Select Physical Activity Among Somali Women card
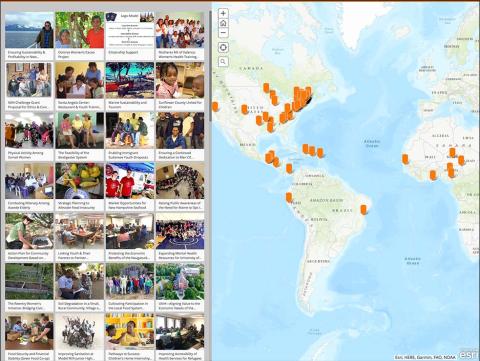Screen dimensions: 480x361 29,136
